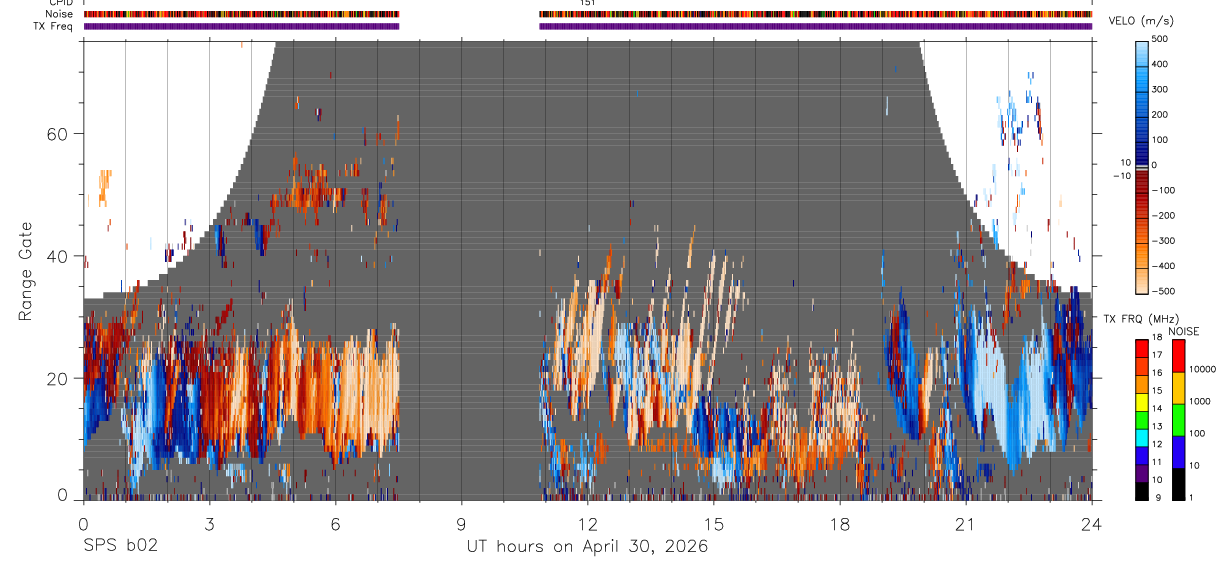
Task: Click the '9' hour tick on the time axis
Action: point(461,523)
